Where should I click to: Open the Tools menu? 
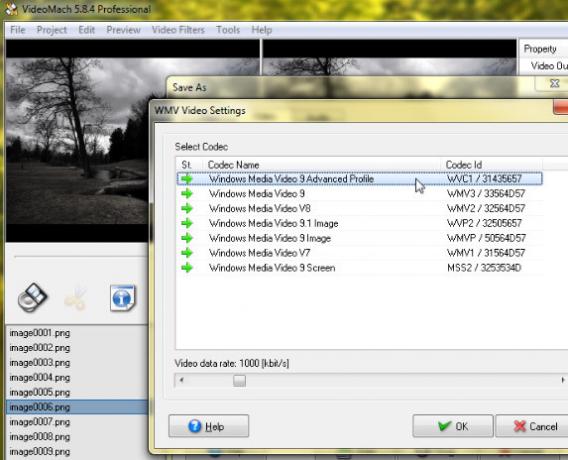[228, 30]
